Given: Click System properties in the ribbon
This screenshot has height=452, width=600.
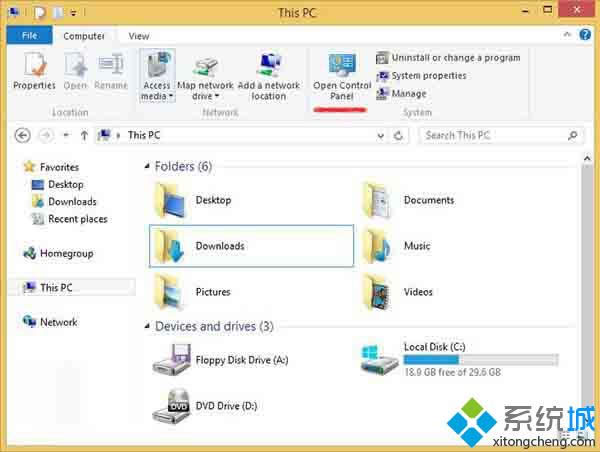Looking at the screenshot, I should pyautogui.click(x=421, y=76).
